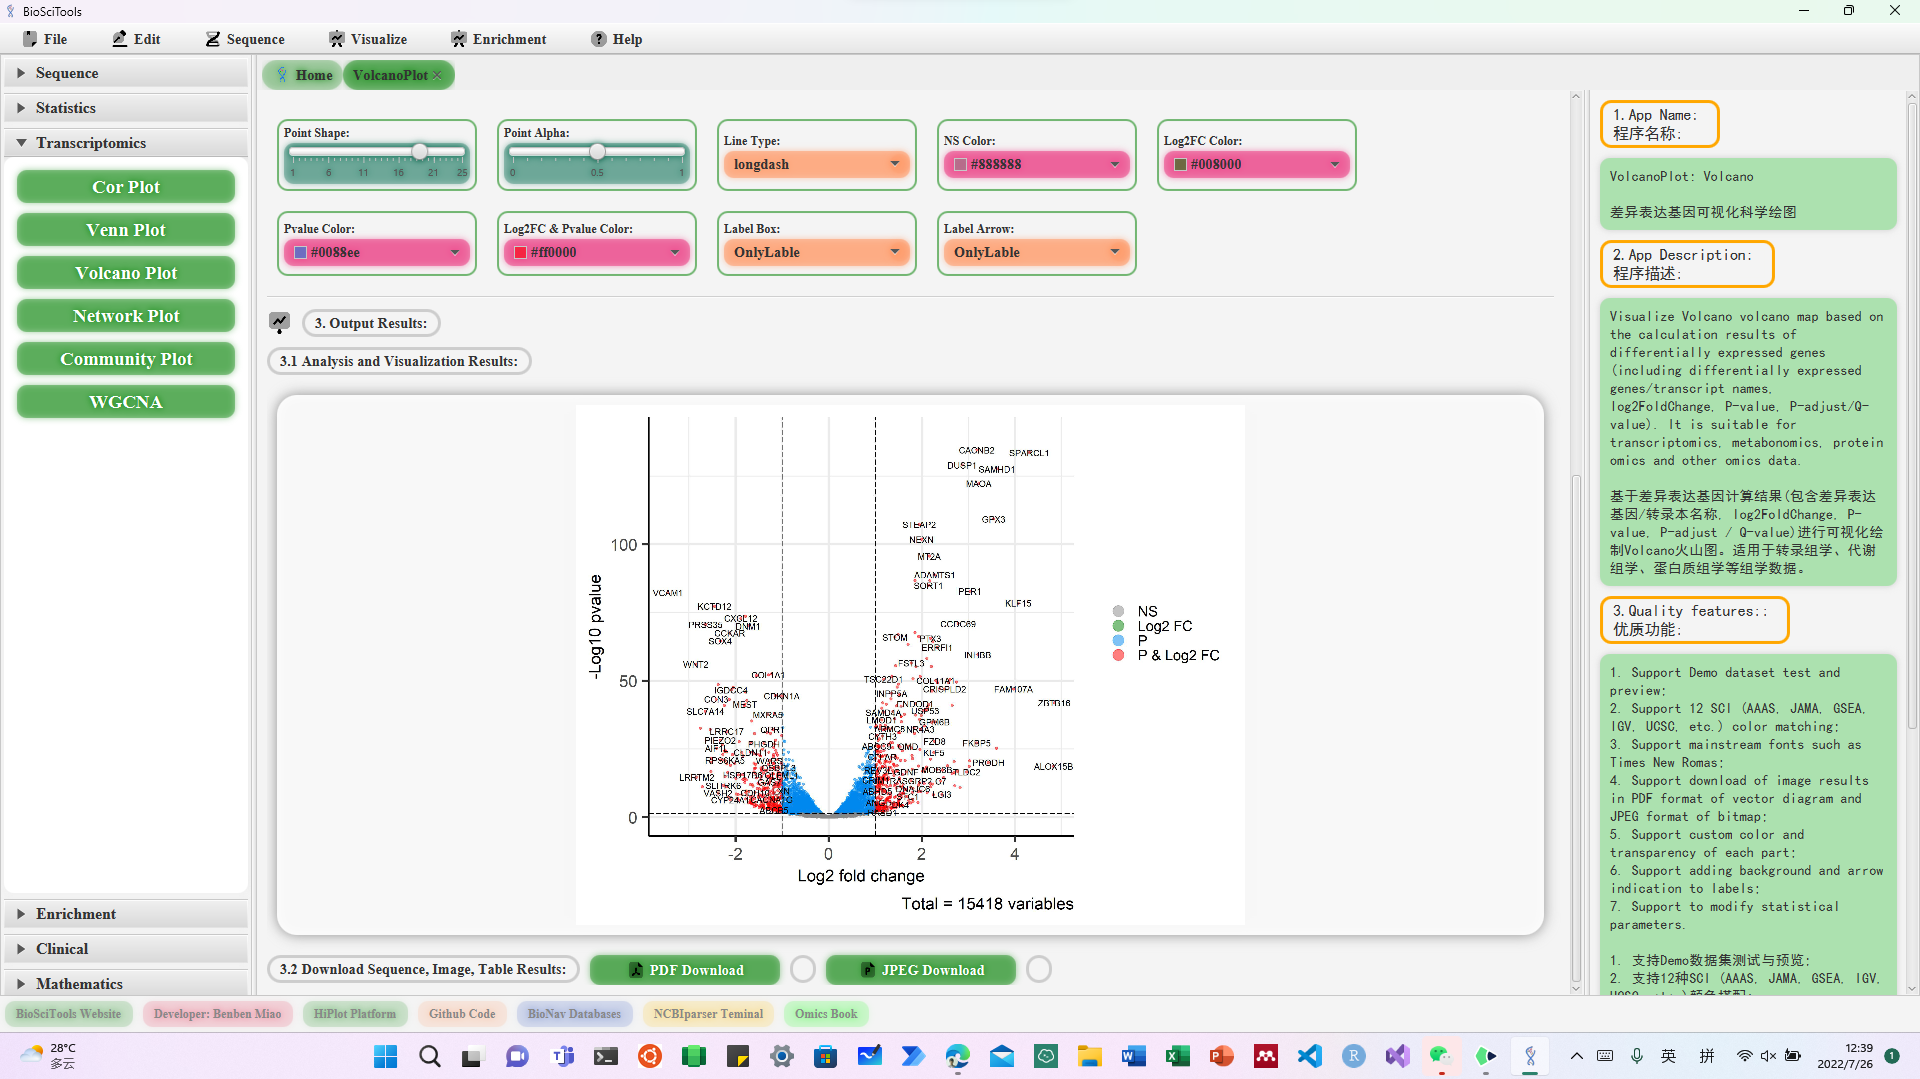
Task: Open the Label Arrow dropdown
Action: pos(1036,252)
